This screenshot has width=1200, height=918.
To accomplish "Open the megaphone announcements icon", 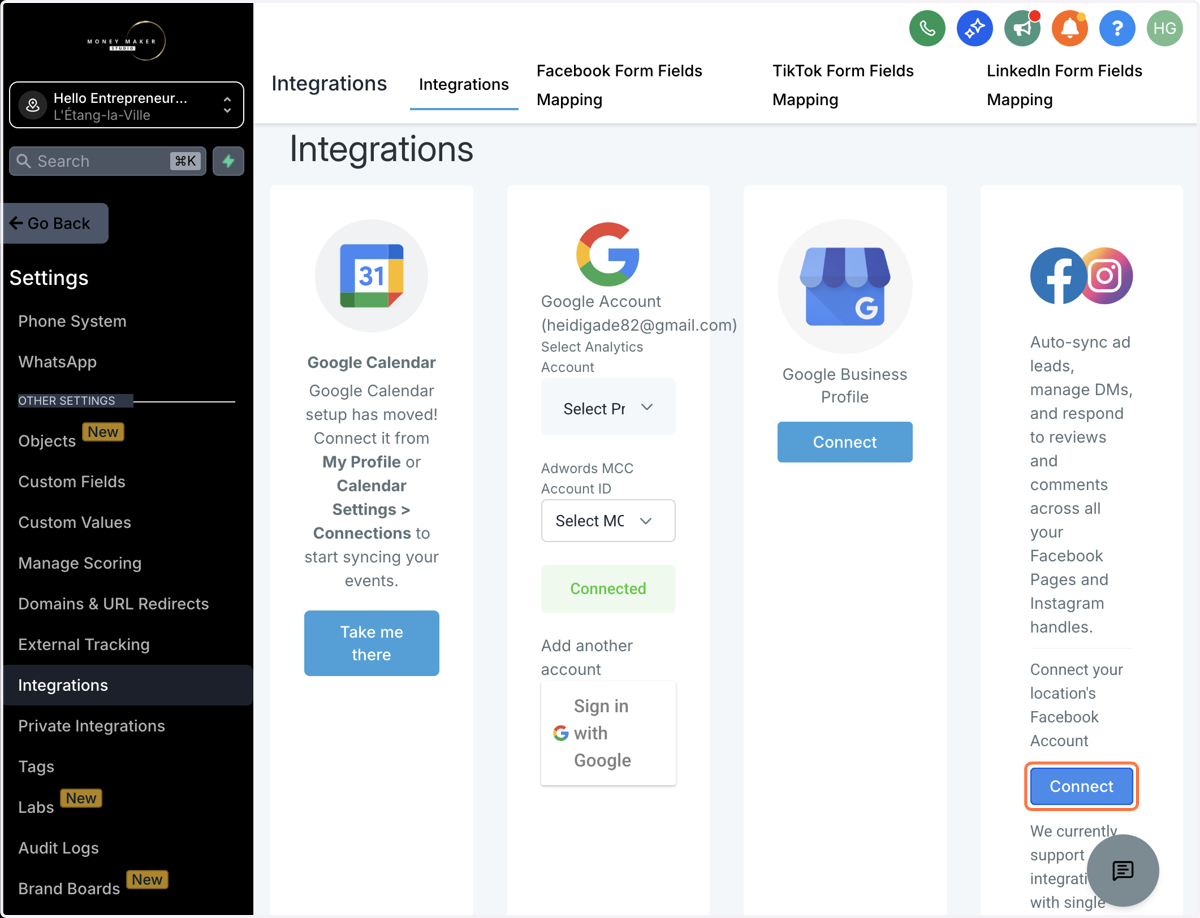I will (1022, 29).
